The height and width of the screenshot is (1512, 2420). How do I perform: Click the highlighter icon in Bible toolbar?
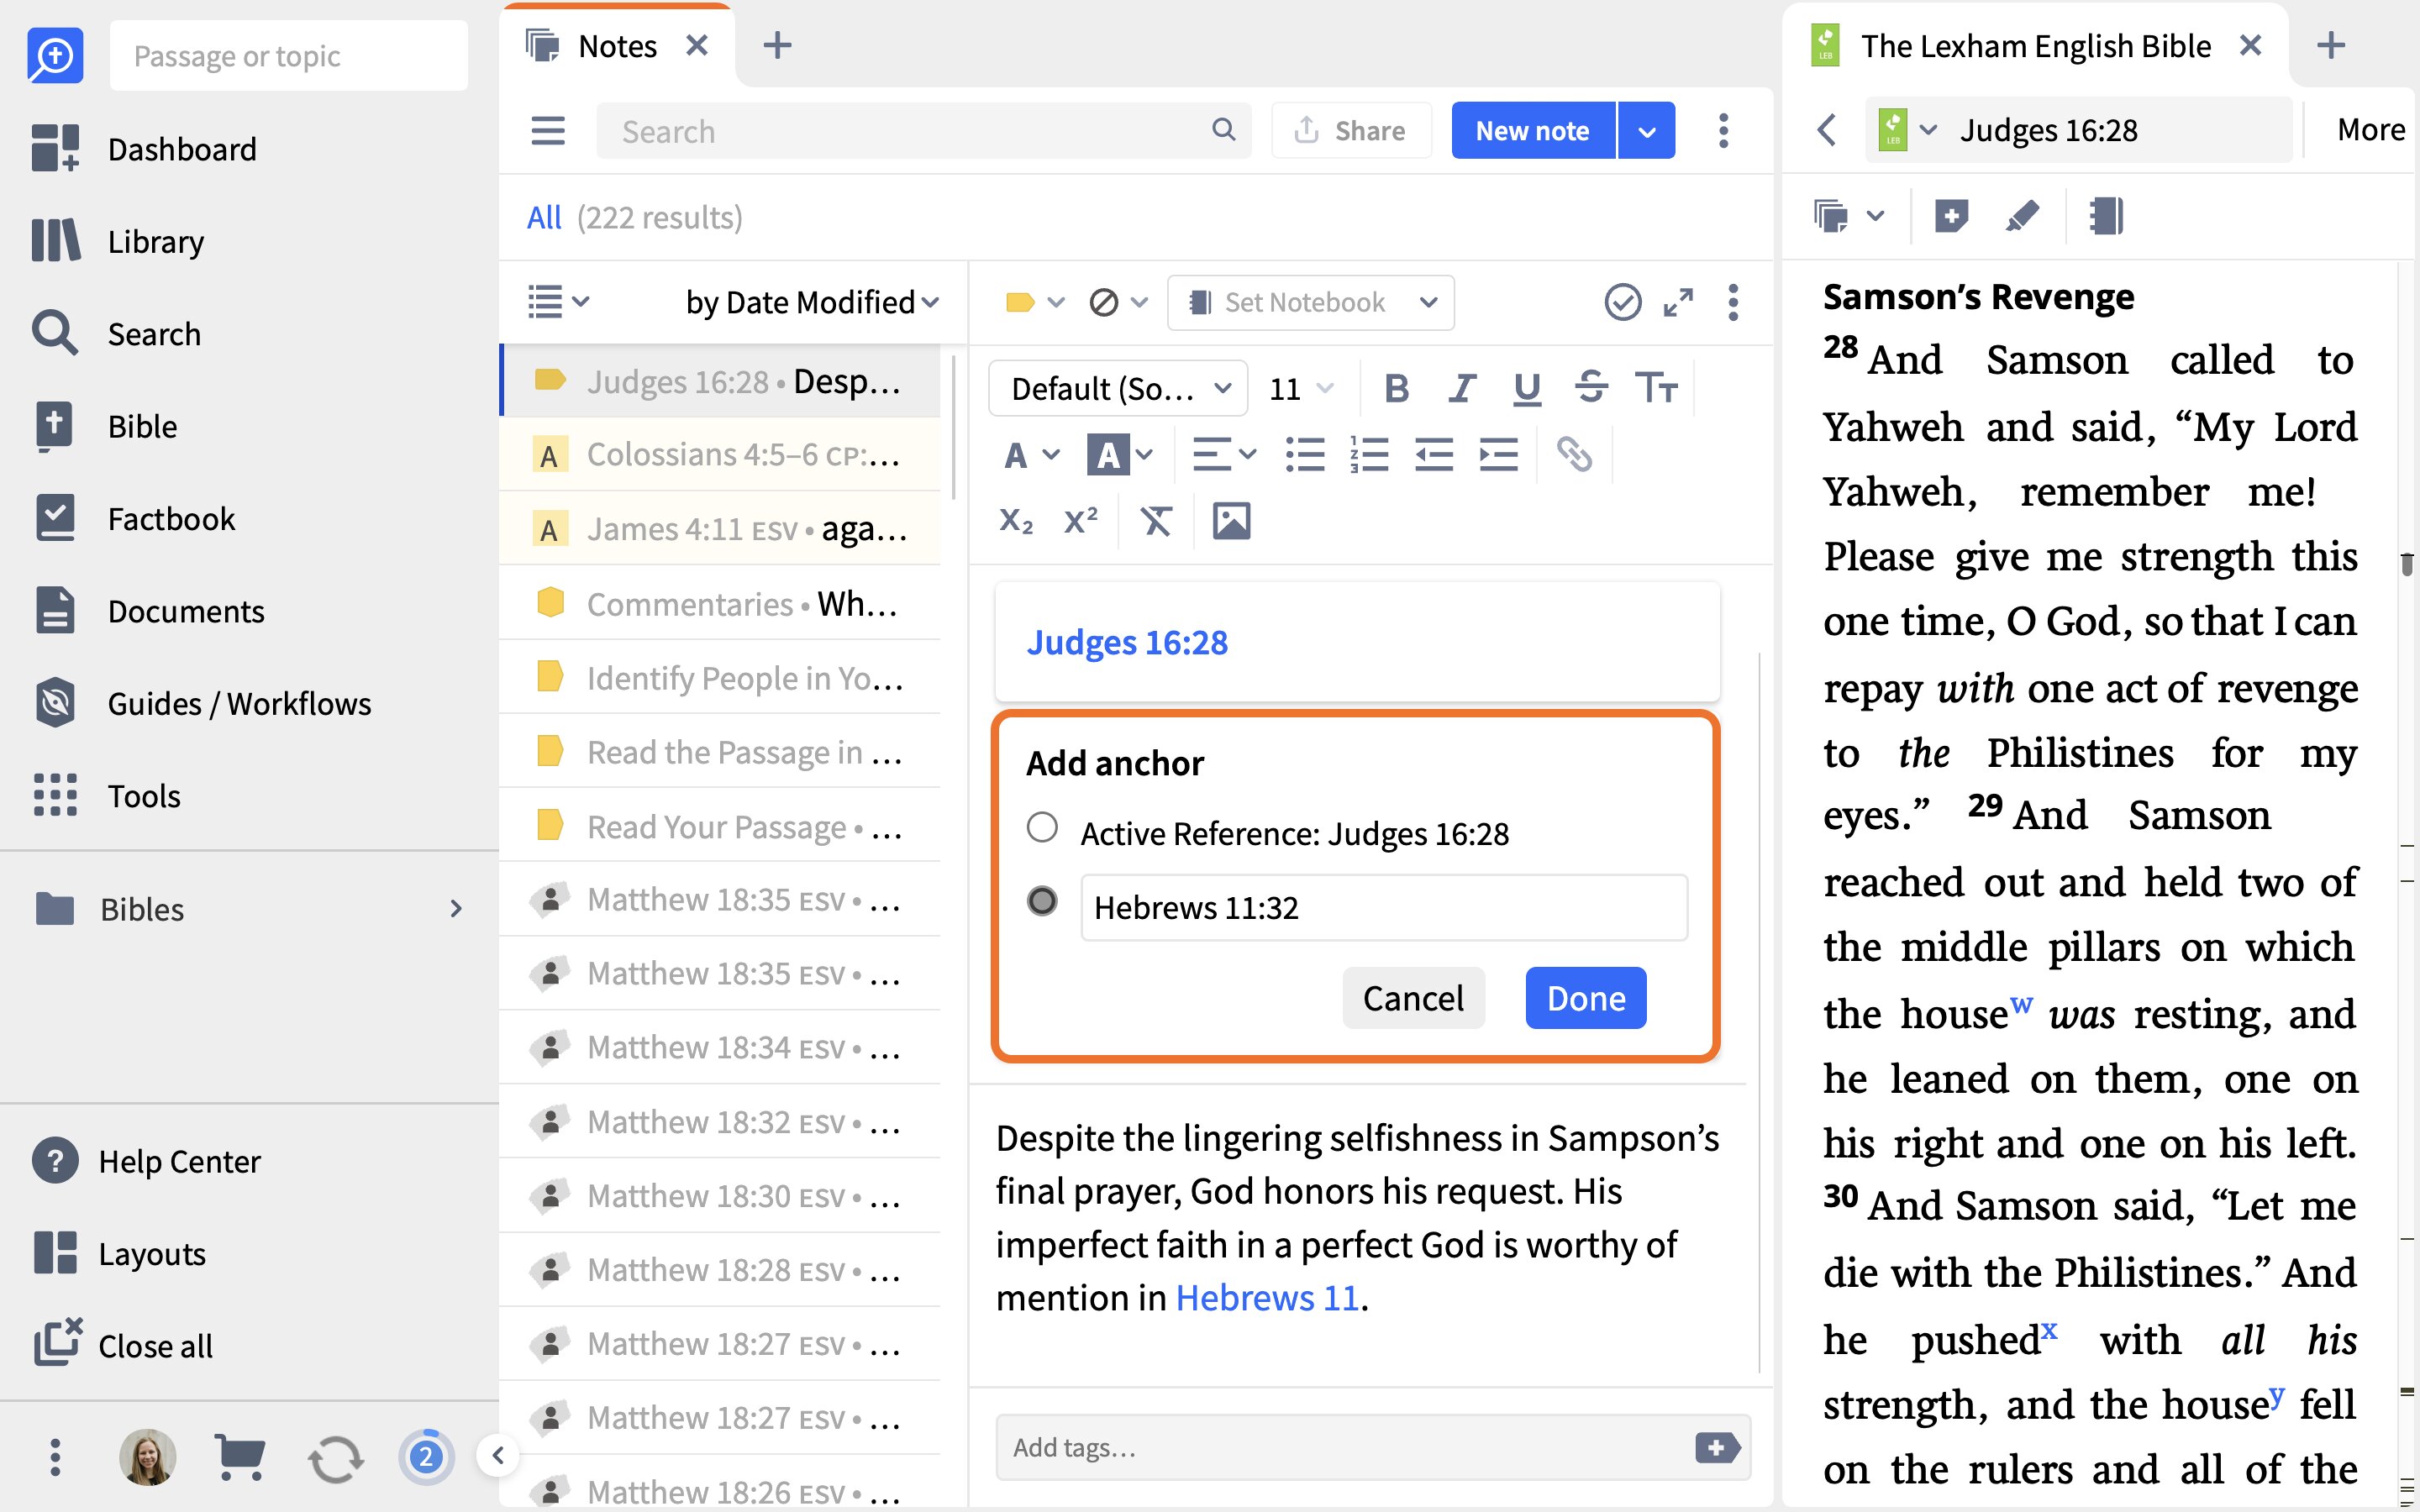coord(2022,215)
